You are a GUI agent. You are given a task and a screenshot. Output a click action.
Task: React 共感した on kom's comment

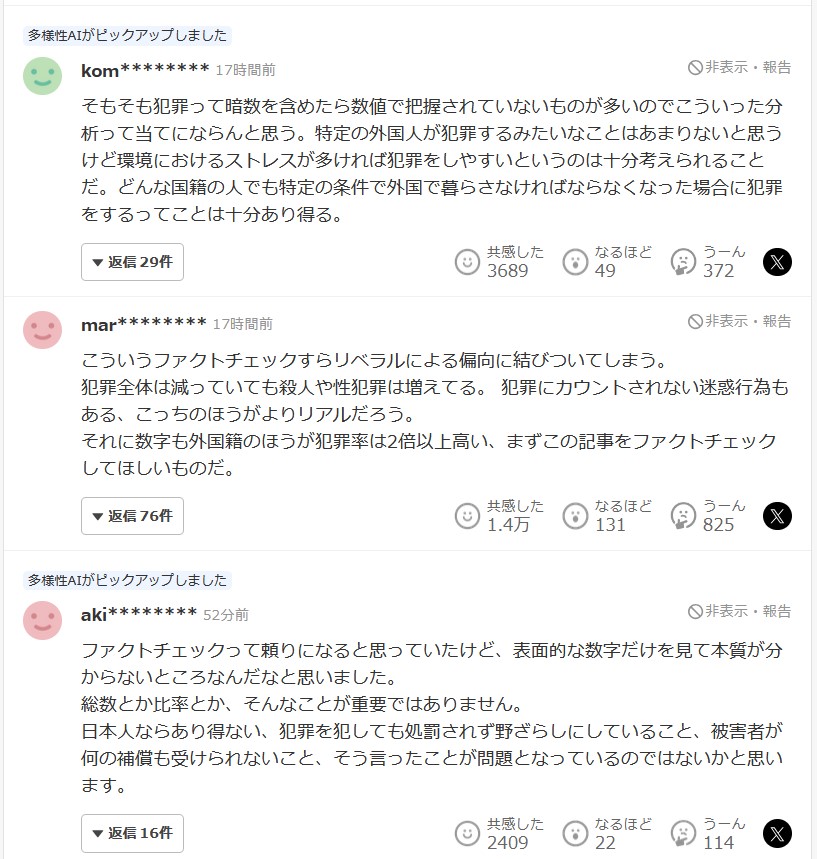click(x=499, y=262)
